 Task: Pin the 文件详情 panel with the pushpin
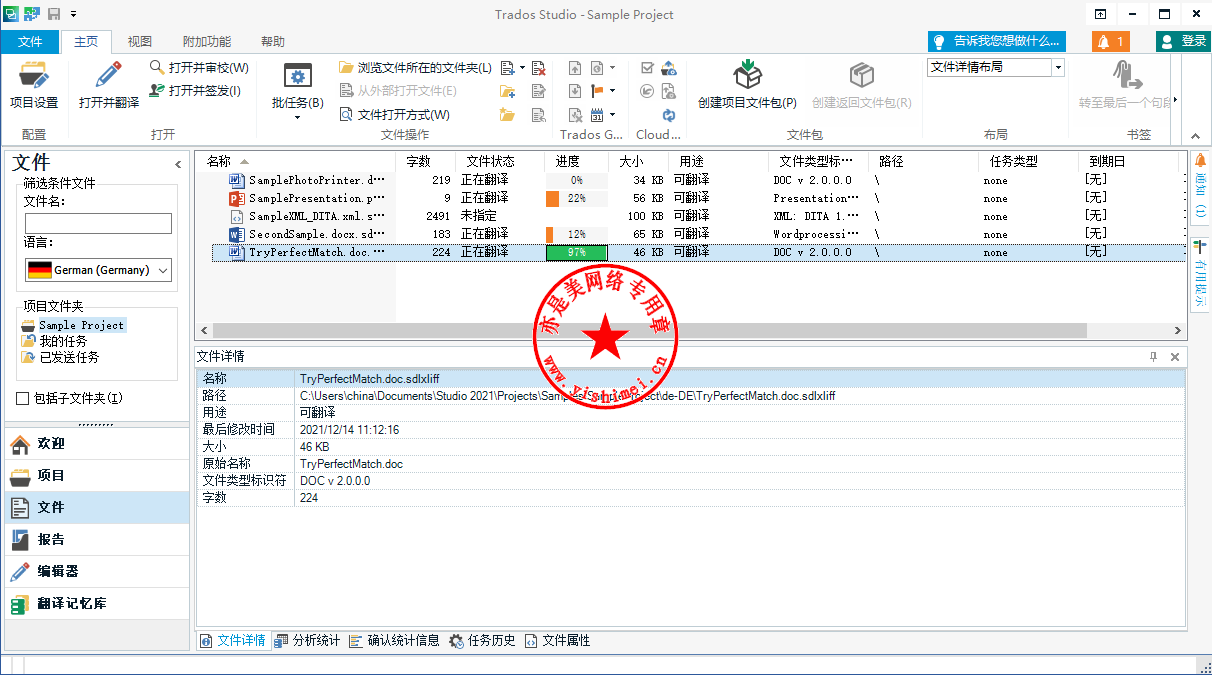(1153, 357)
